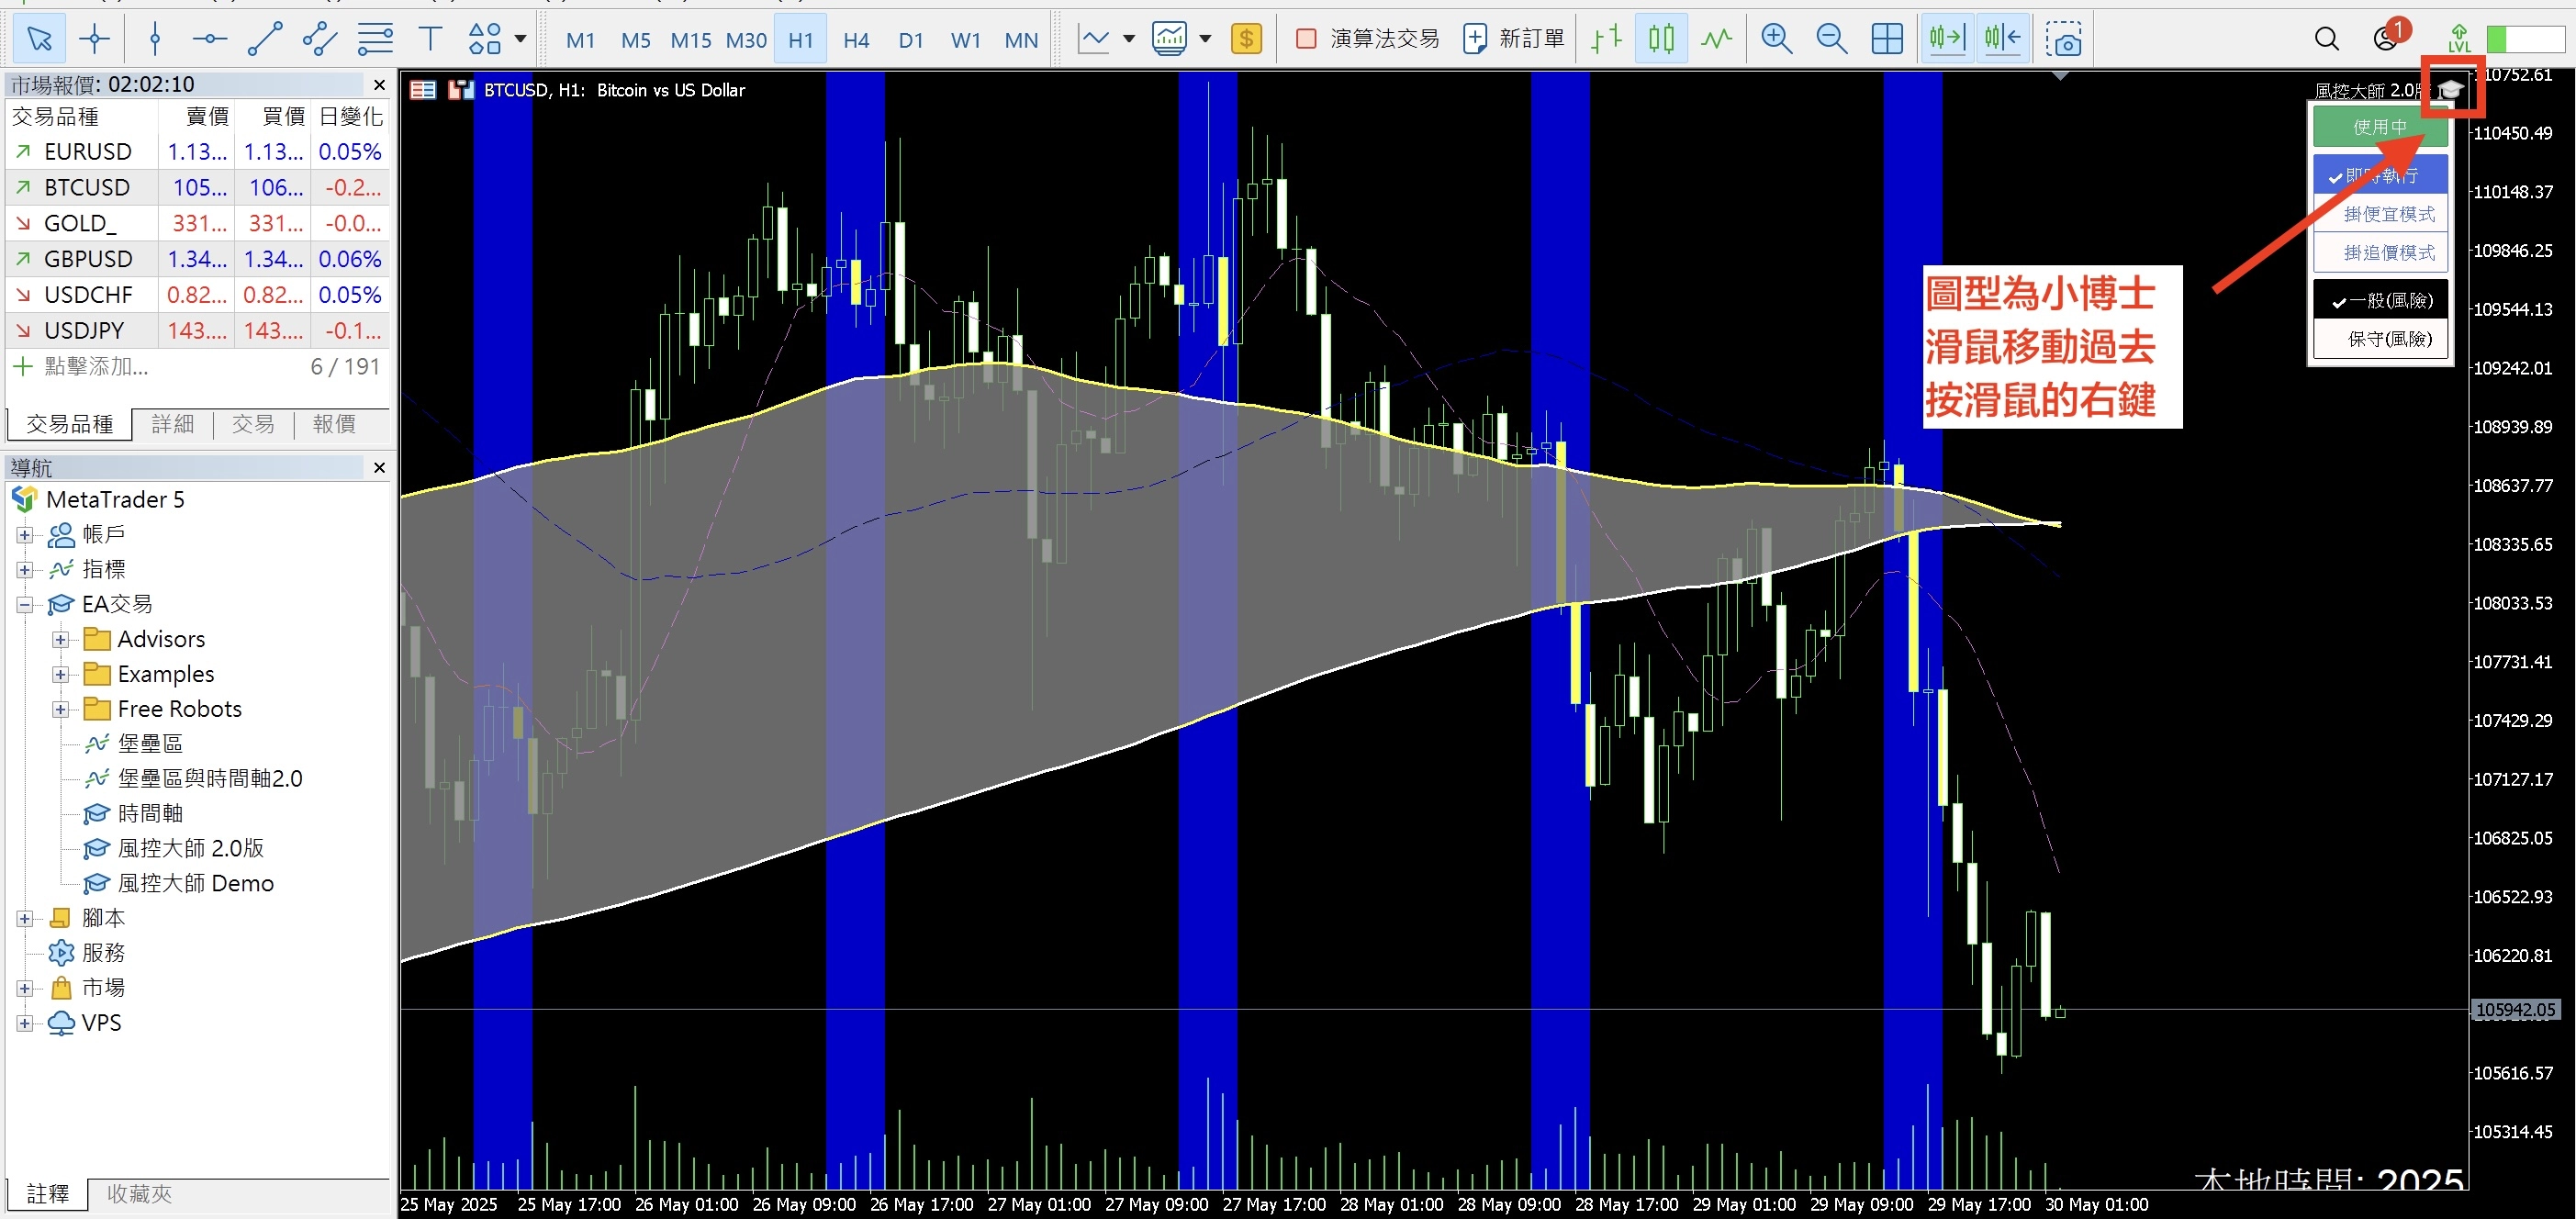Pick the vertical line drawing tool

154,39
